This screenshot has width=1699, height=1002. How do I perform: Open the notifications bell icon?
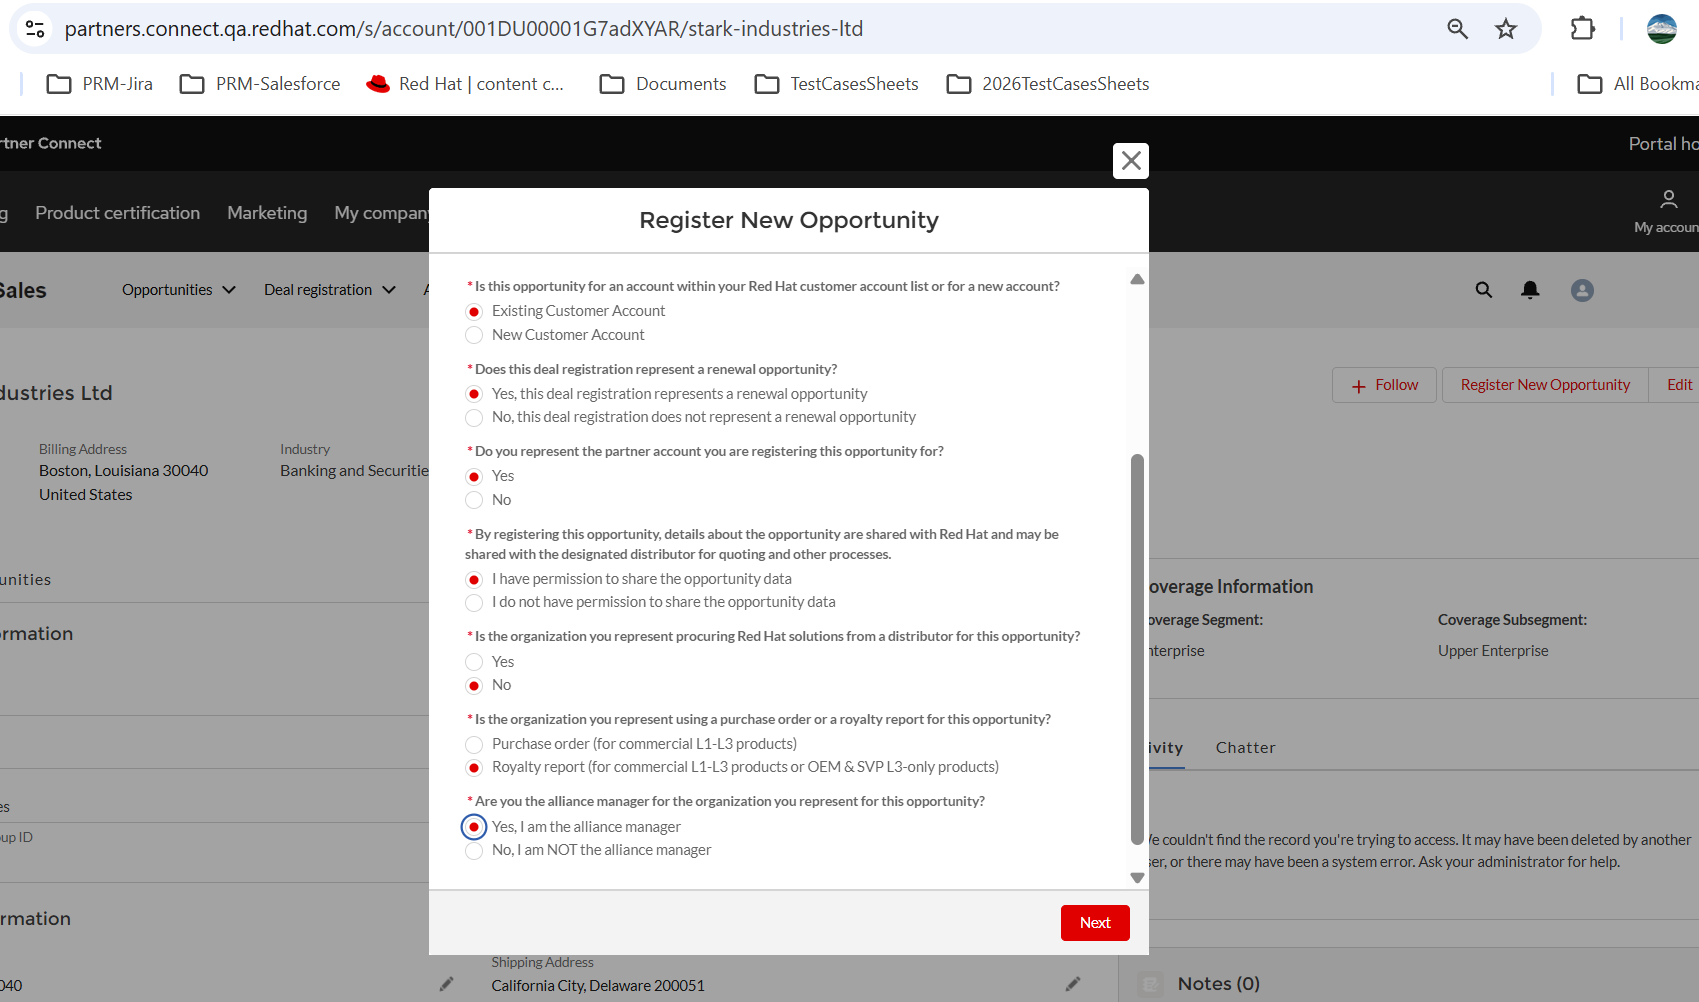(1530, 290)
